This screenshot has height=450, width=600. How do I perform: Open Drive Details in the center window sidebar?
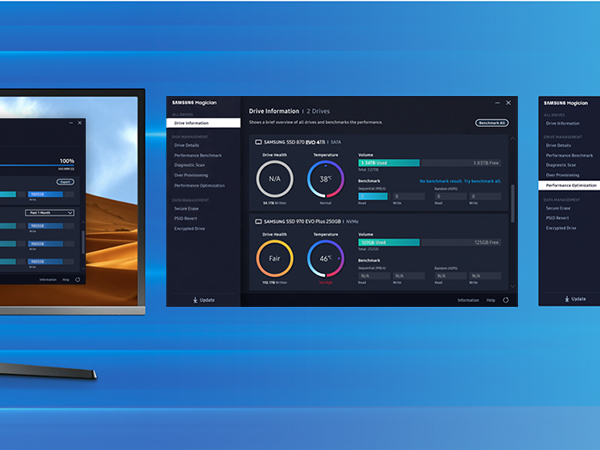[x=187, y=145]
